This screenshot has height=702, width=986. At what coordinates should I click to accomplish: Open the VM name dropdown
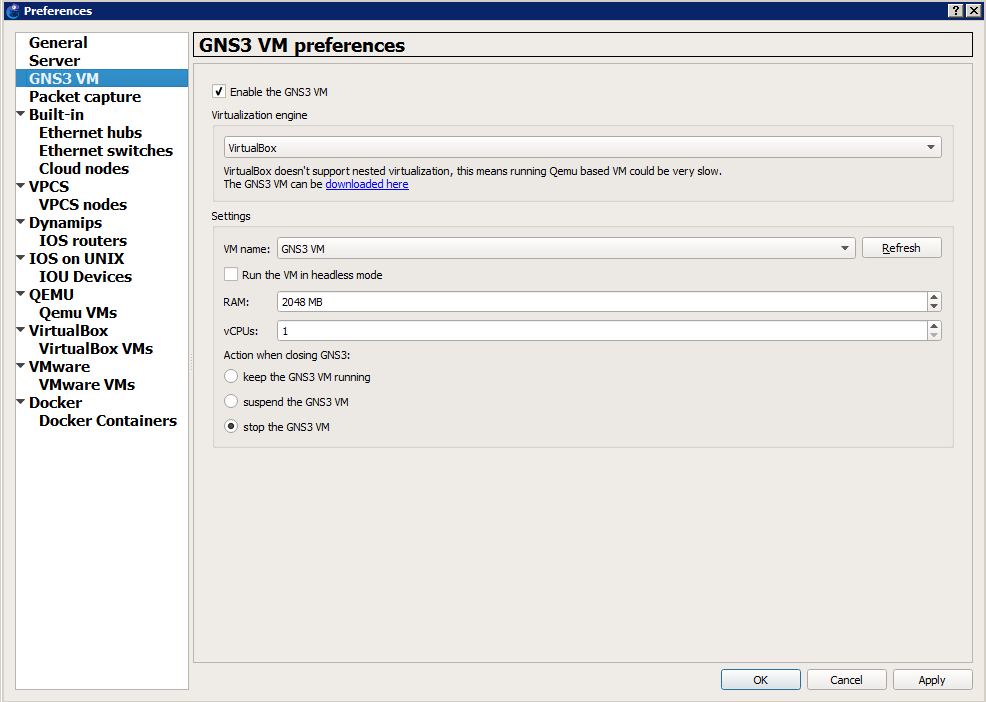click(566, 248)
